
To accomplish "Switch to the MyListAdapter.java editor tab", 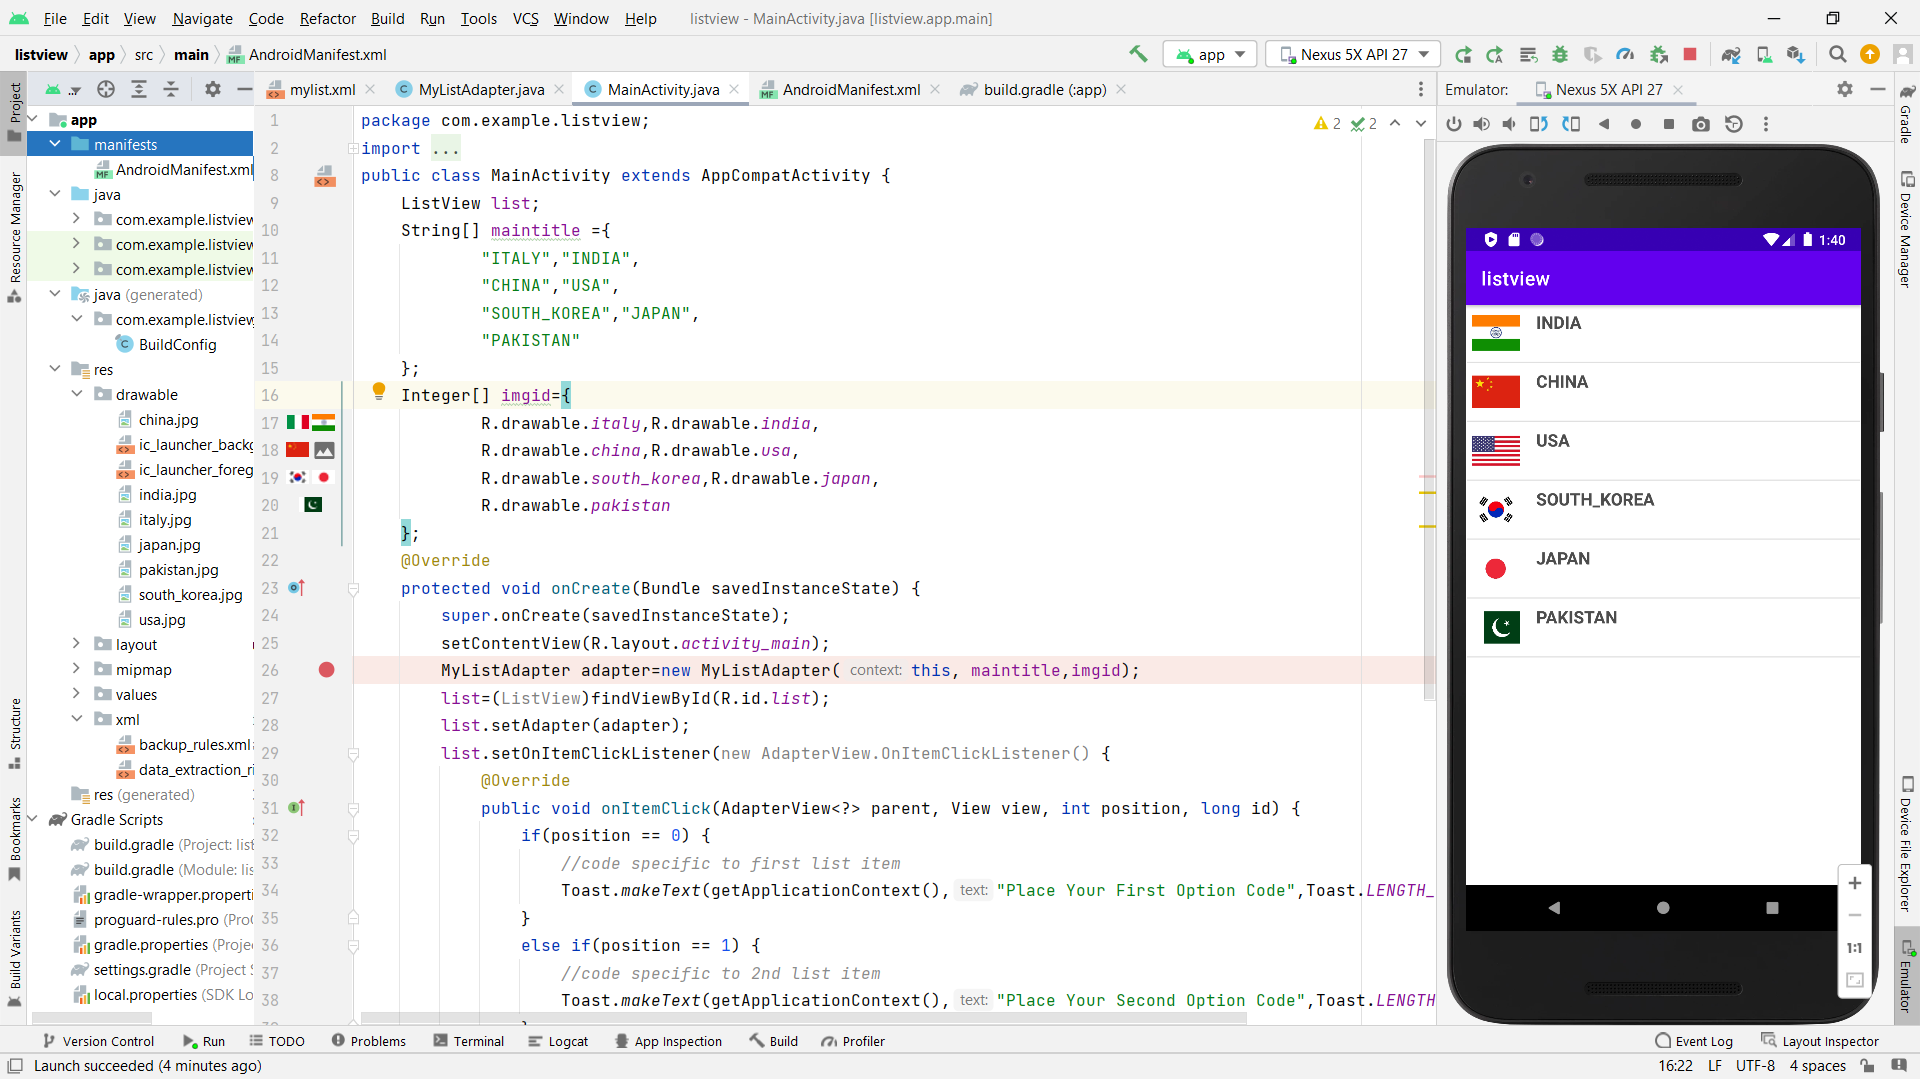I will click(480, 89).
